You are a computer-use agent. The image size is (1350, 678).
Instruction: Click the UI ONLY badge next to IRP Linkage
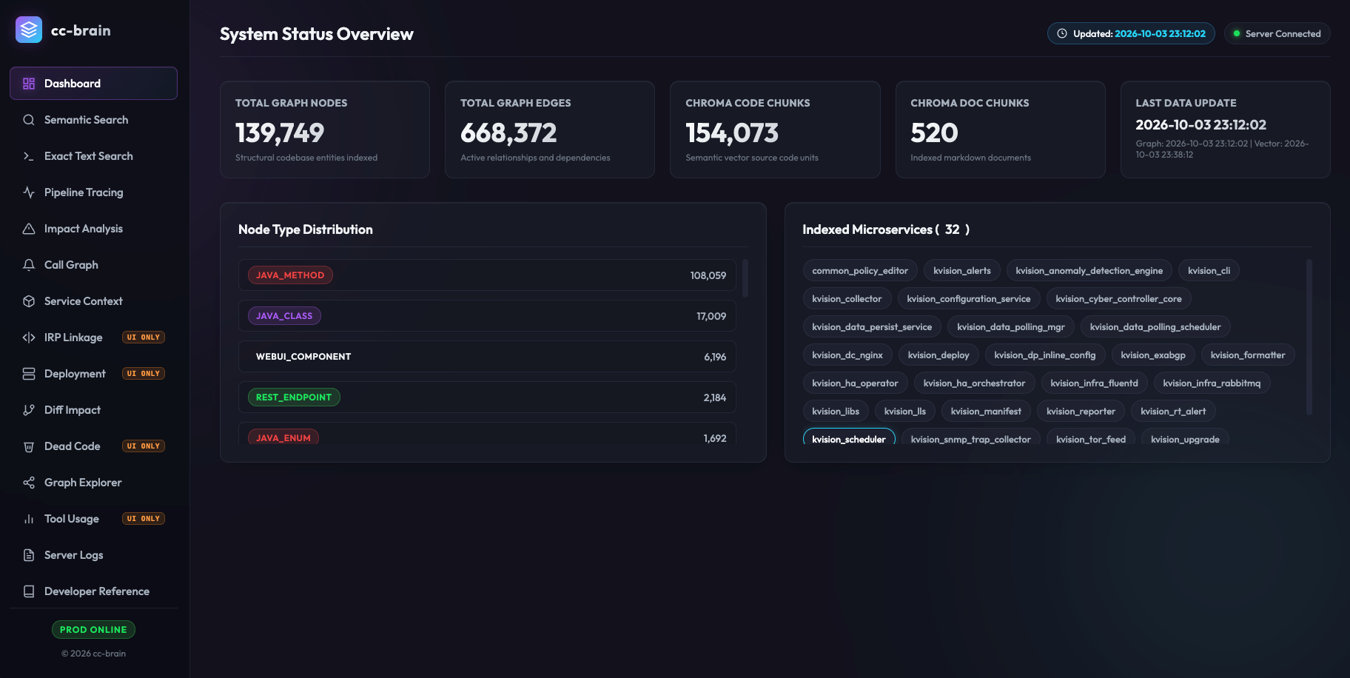[x=143, y=337]
